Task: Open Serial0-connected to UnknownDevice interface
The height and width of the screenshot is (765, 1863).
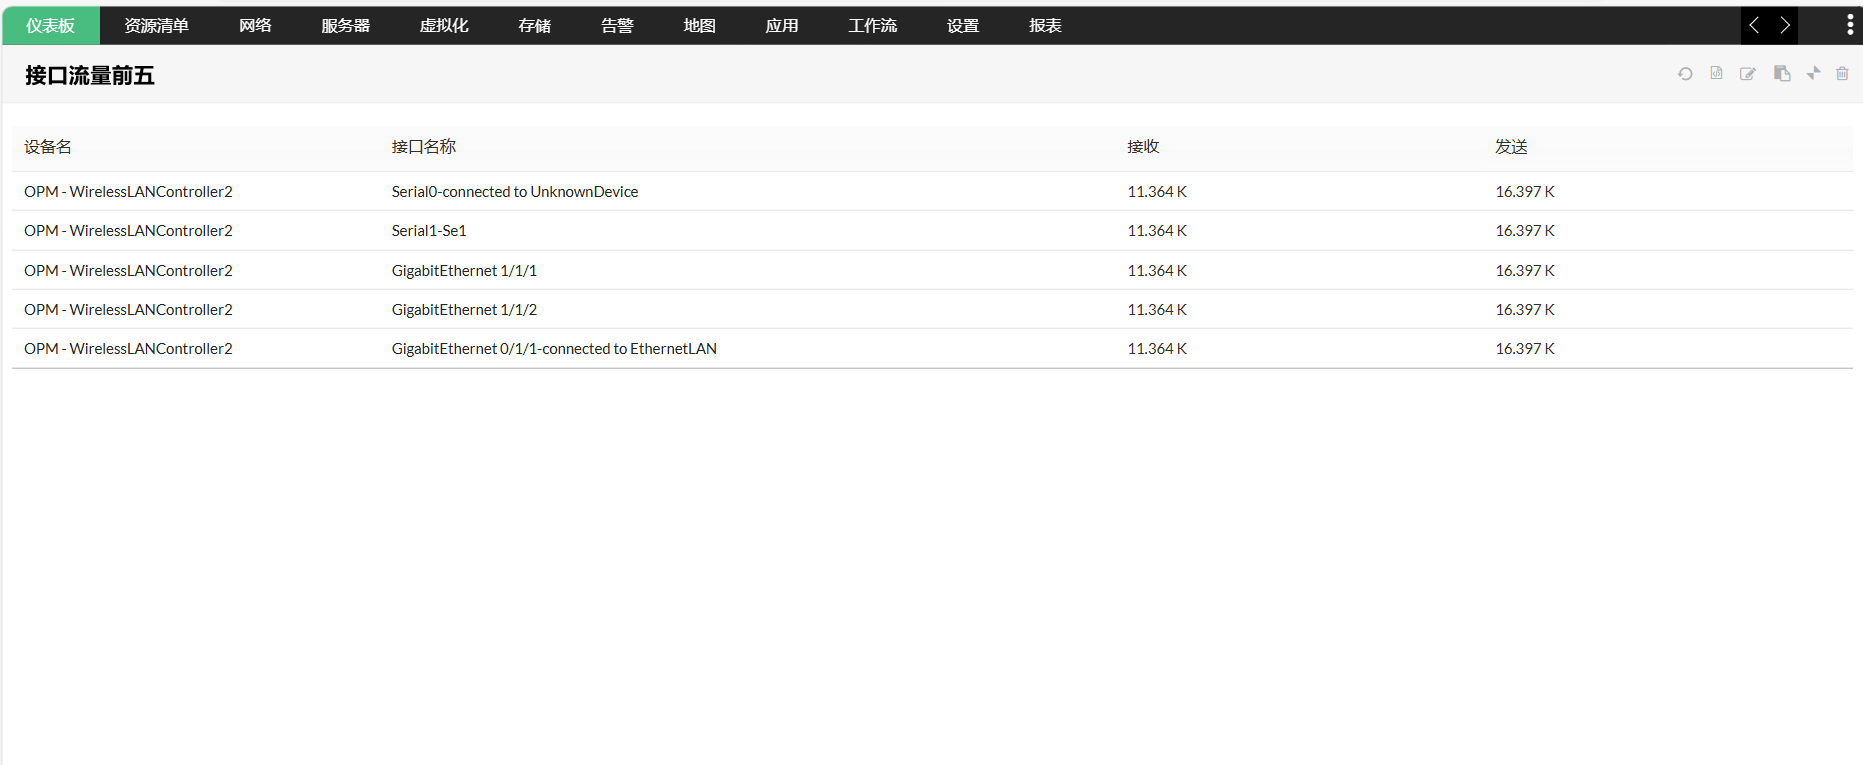Action: 515,192
